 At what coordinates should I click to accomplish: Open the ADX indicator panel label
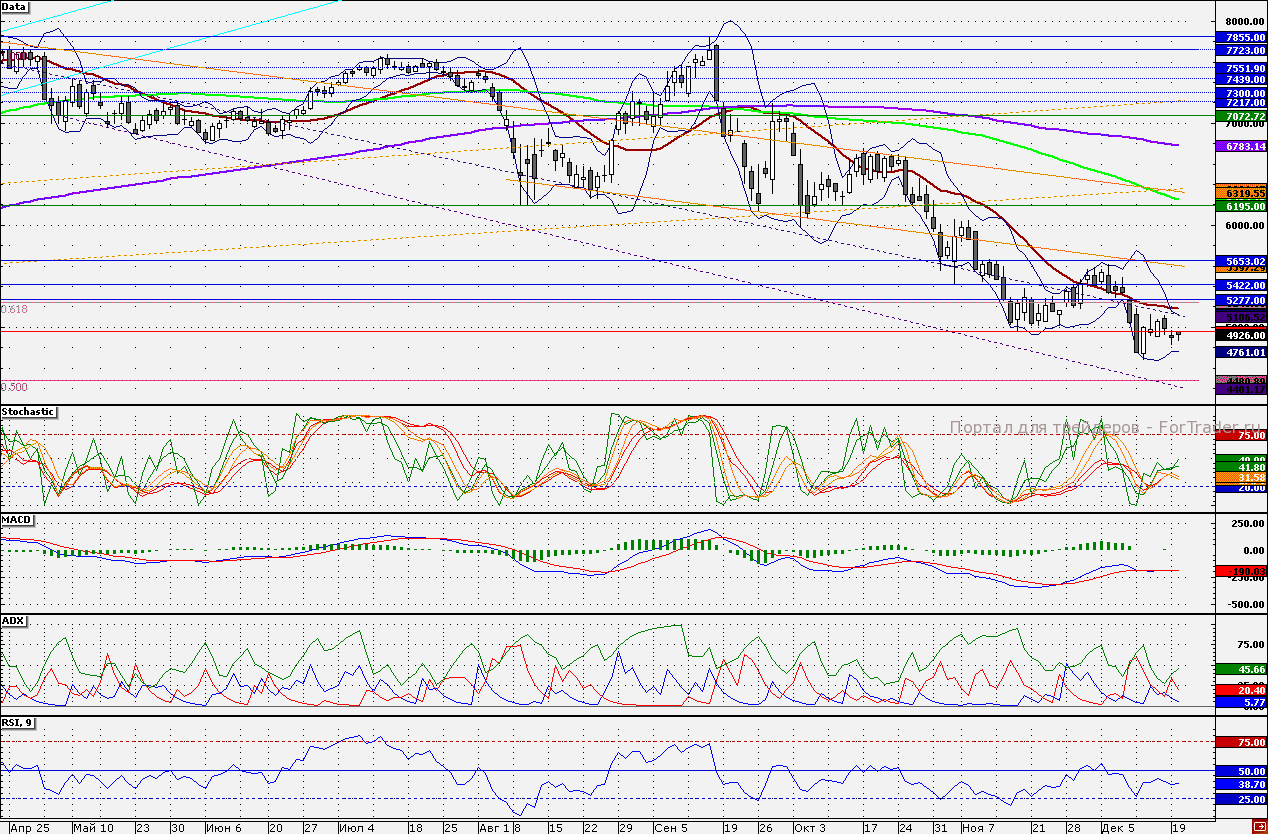(13, 621)
